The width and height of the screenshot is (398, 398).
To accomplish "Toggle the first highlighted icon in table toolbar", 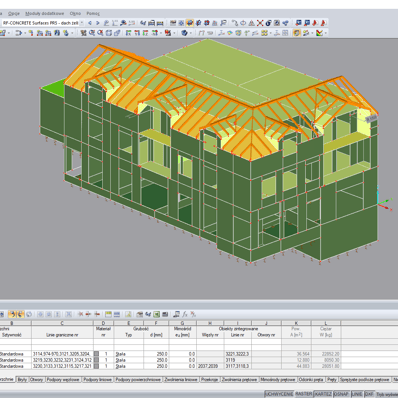I will point(12,314).
